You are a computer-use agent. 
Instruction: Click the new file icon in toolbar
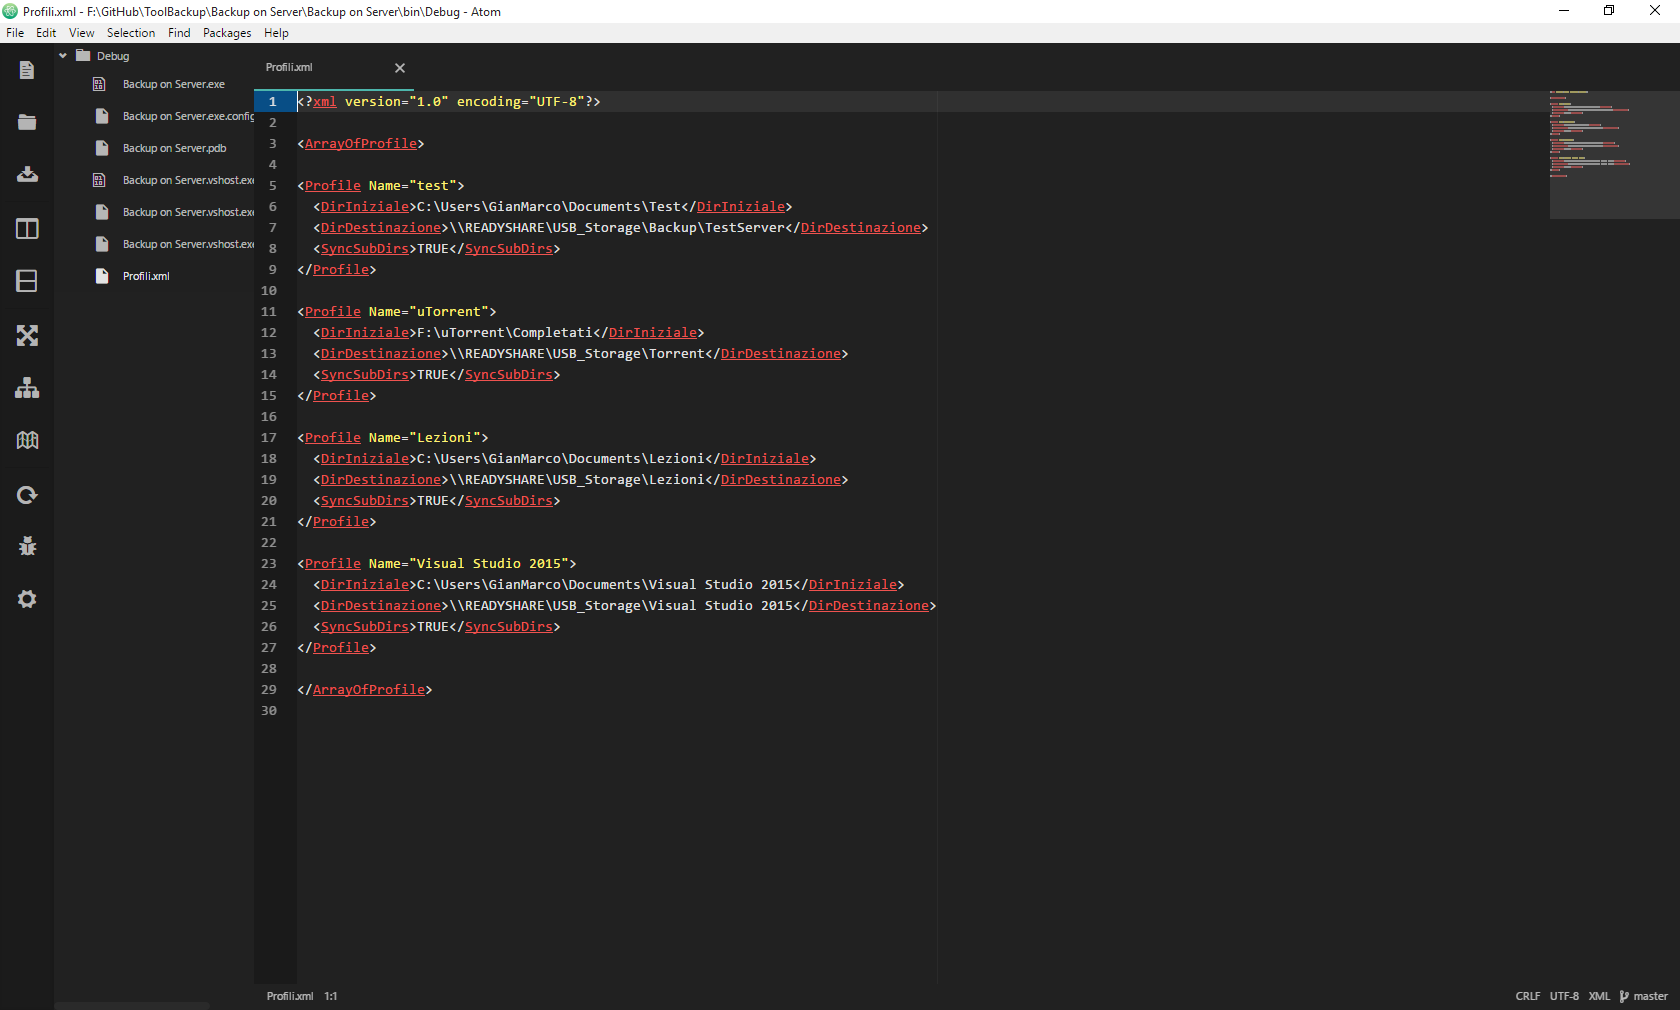click(27, 70)
